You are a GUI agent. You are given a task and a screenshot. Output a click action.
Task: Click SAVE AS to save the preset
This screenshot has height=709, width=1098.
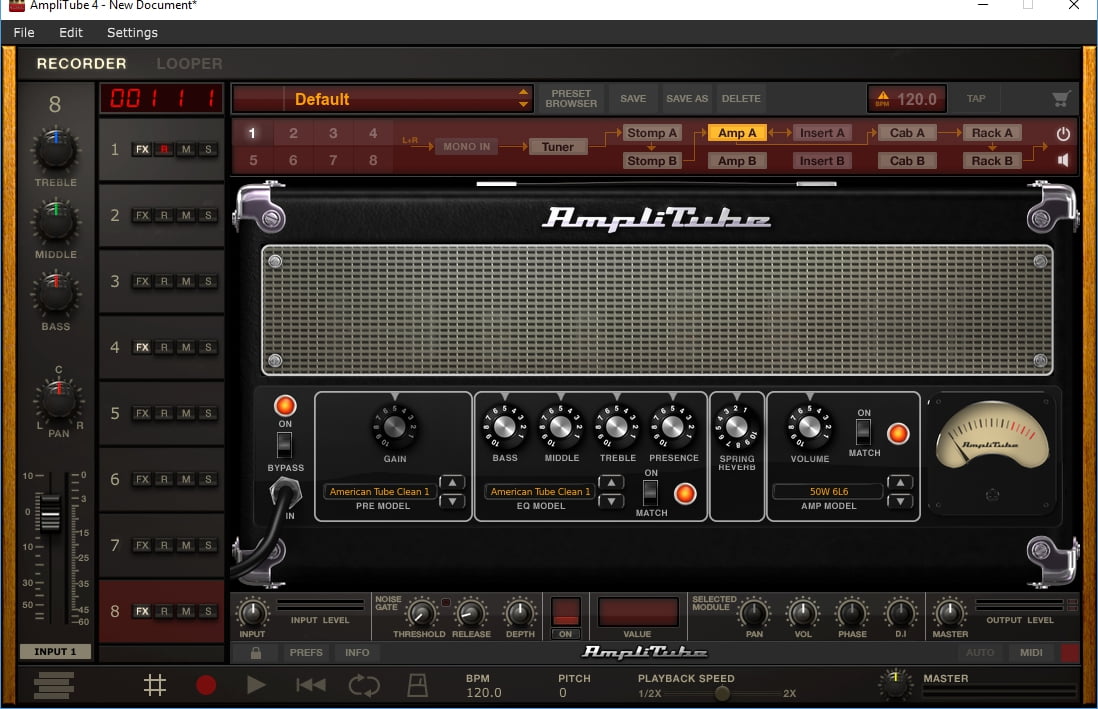tap(687, 98)
